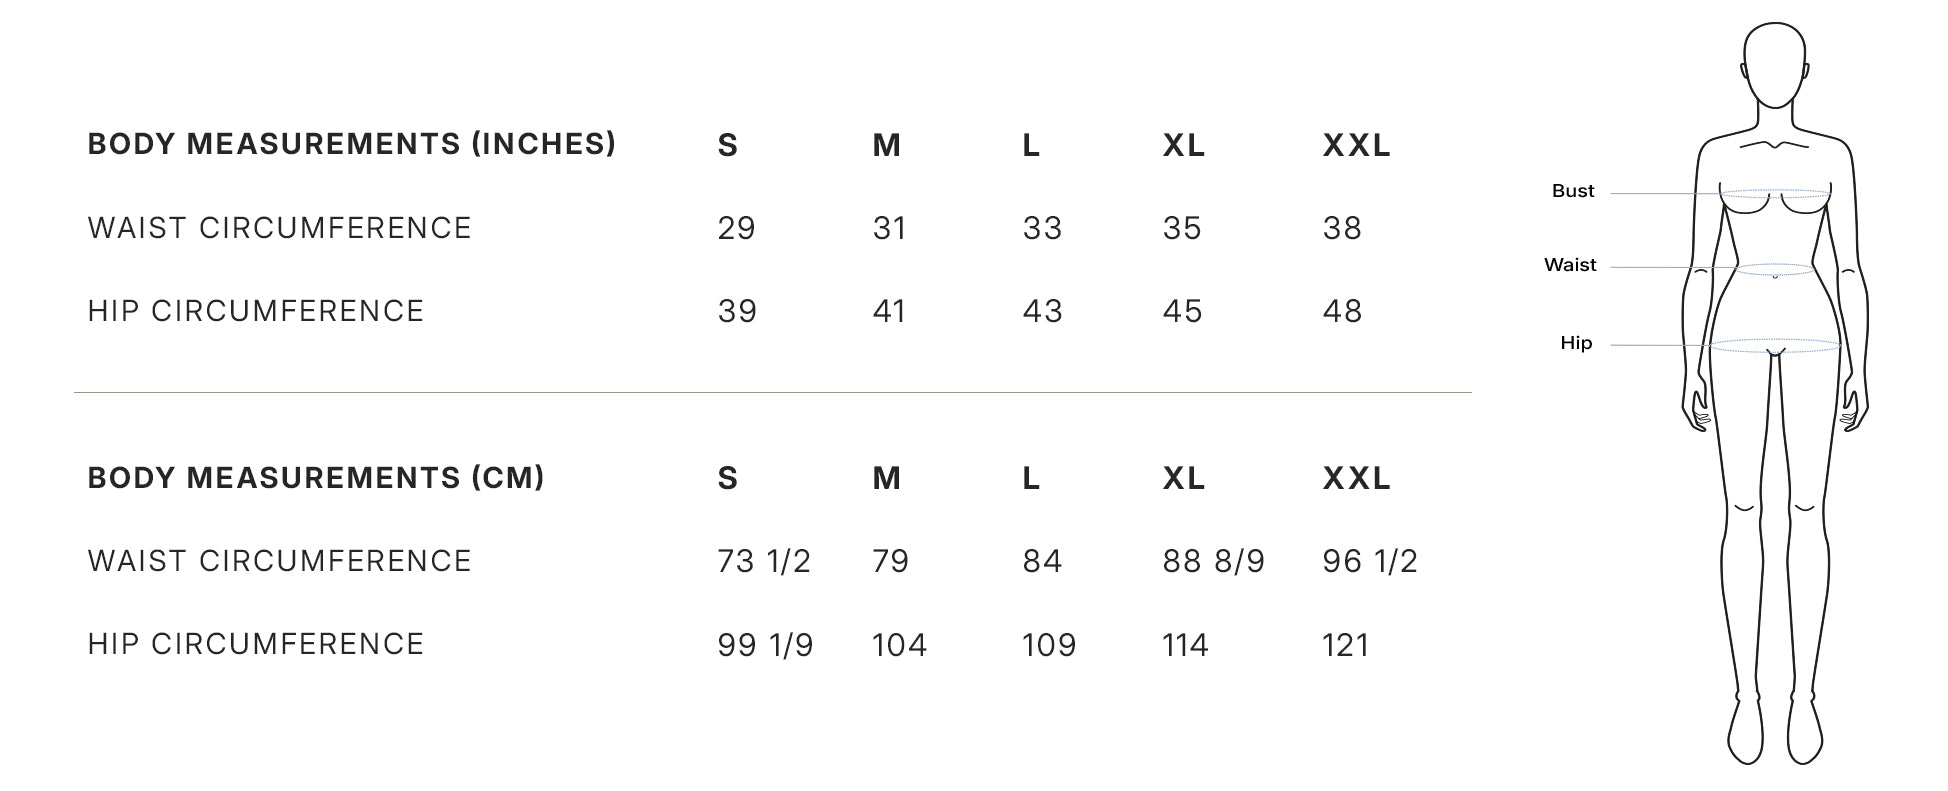Select the 88 8/9 waist measurement cell
This screenshot has width=1948, height=791.
[x=1213, y=562]
